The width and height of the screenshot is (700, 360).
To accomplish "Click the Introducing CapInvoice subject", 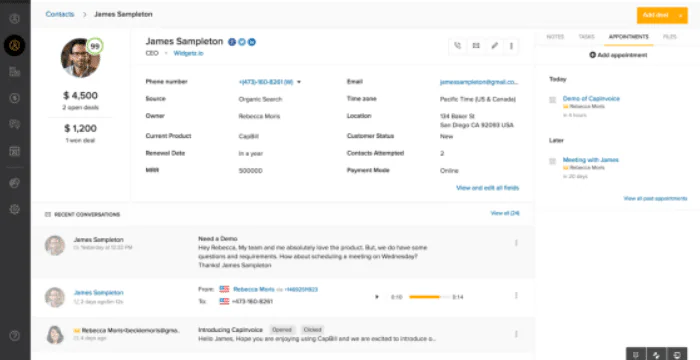I will tap(231, 330).
